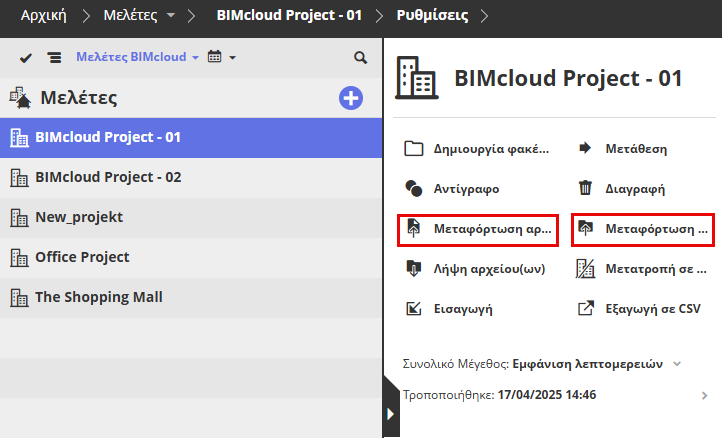Click building icon beside New_projekt
The height and width of the screenshot is (438, 722).
pos(19,217)
